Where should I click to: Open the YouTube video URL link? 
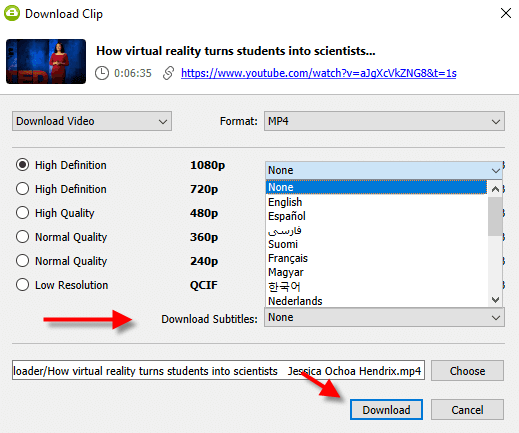coord(319,73)
